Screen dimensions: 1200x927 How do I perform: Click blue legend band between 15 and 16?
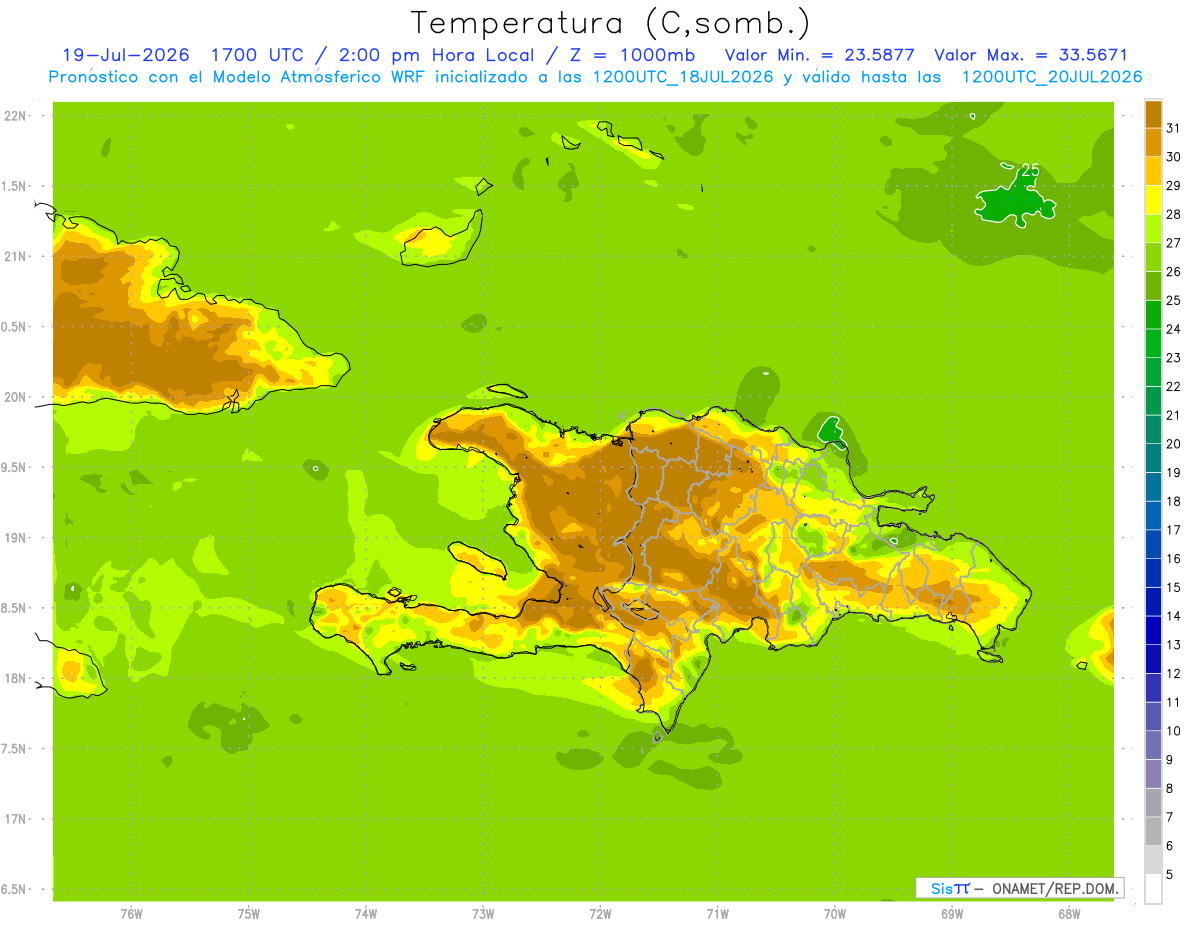(1153, 572)
